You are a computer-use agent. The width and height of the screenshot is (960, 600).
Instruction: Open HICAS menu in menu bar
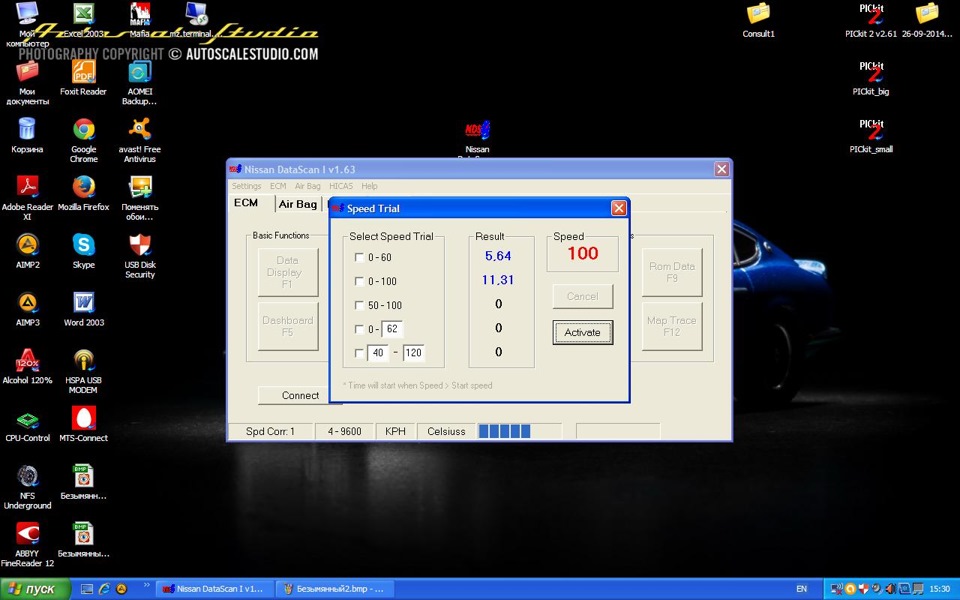click(340, 186)
